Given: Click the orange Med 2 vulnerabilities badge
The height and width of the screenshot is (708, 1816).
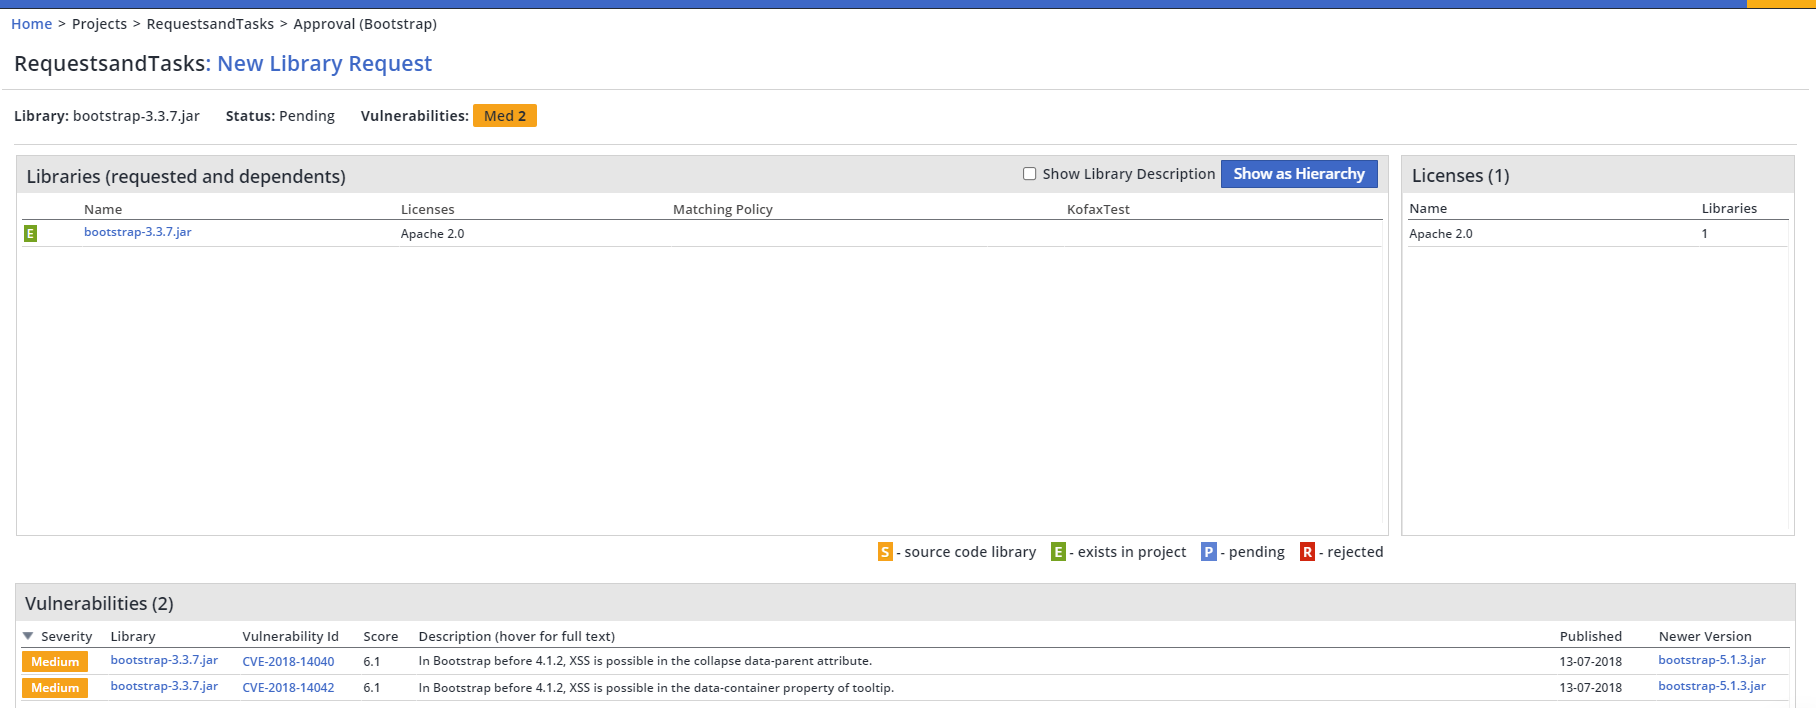Looking at the screenshot, I should (x=505, y=116).
